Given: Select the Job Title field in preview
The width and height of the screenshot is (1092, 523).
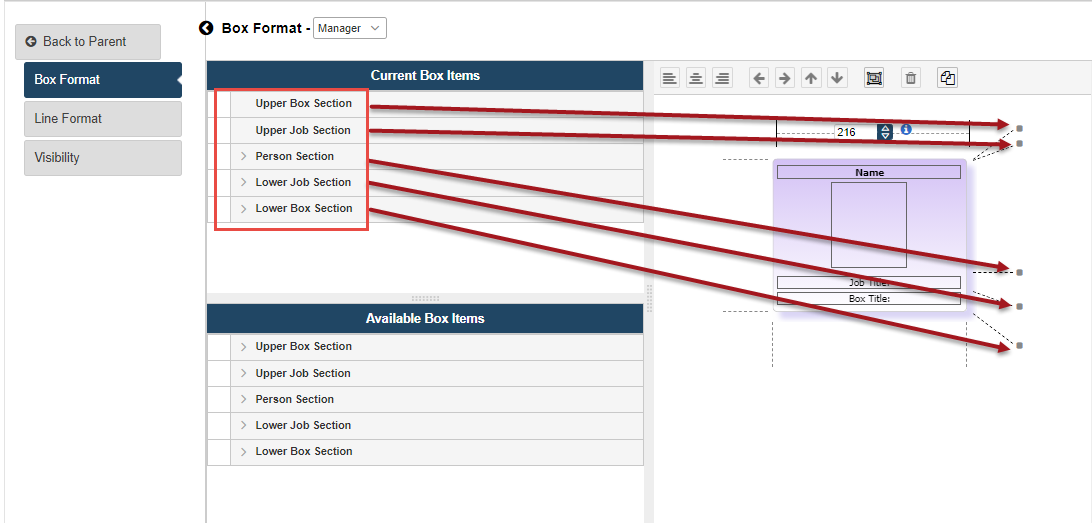Looking at the screenshot, I should (868, 283).
